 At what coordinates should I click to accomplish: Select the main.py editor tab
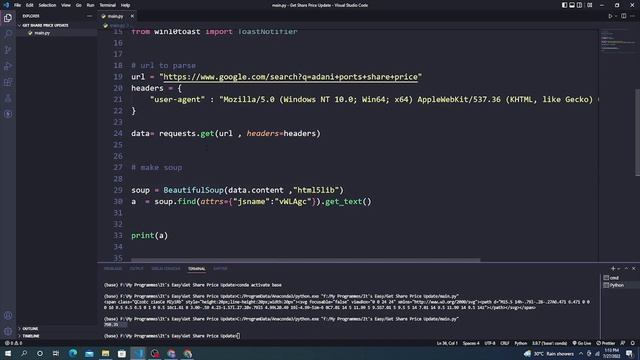tap(116, 16)
